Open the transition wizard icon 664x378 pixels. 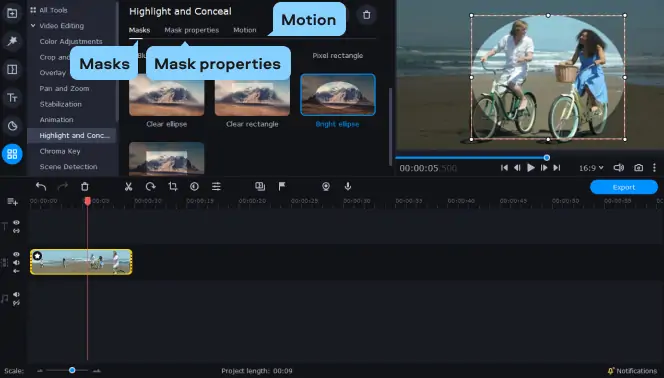pos(260,186)
